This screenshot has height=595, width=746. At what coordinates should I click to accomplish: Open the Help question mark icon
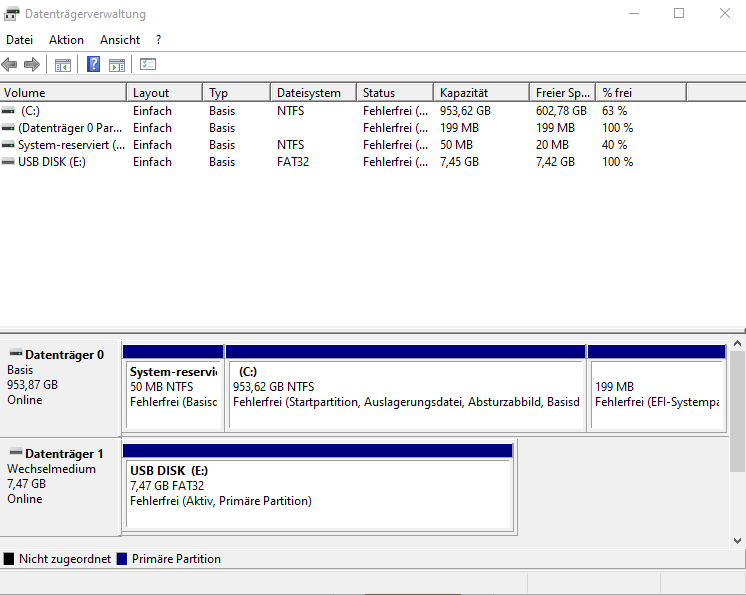click(93, 64)
